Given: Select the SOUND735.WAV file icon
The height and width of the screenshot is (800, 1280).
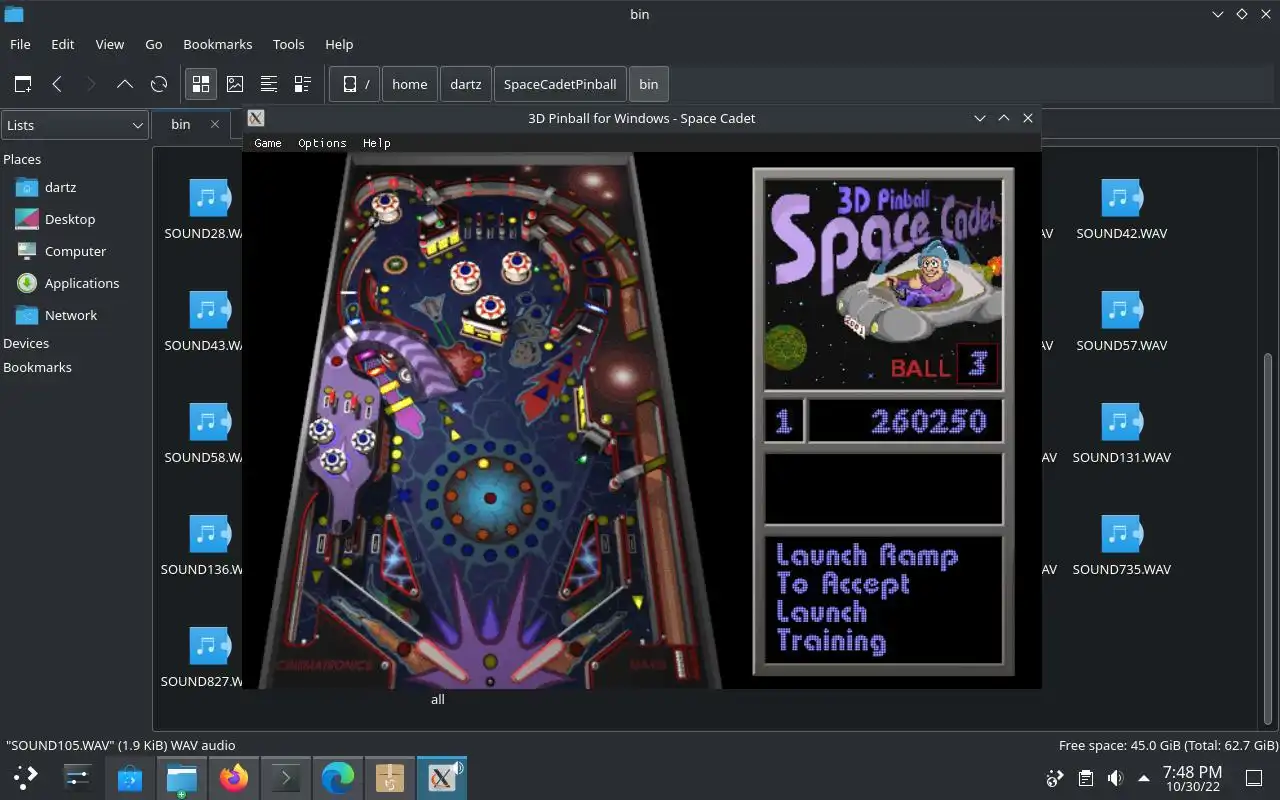Looking at the screenshot, I should point(1121,534).
